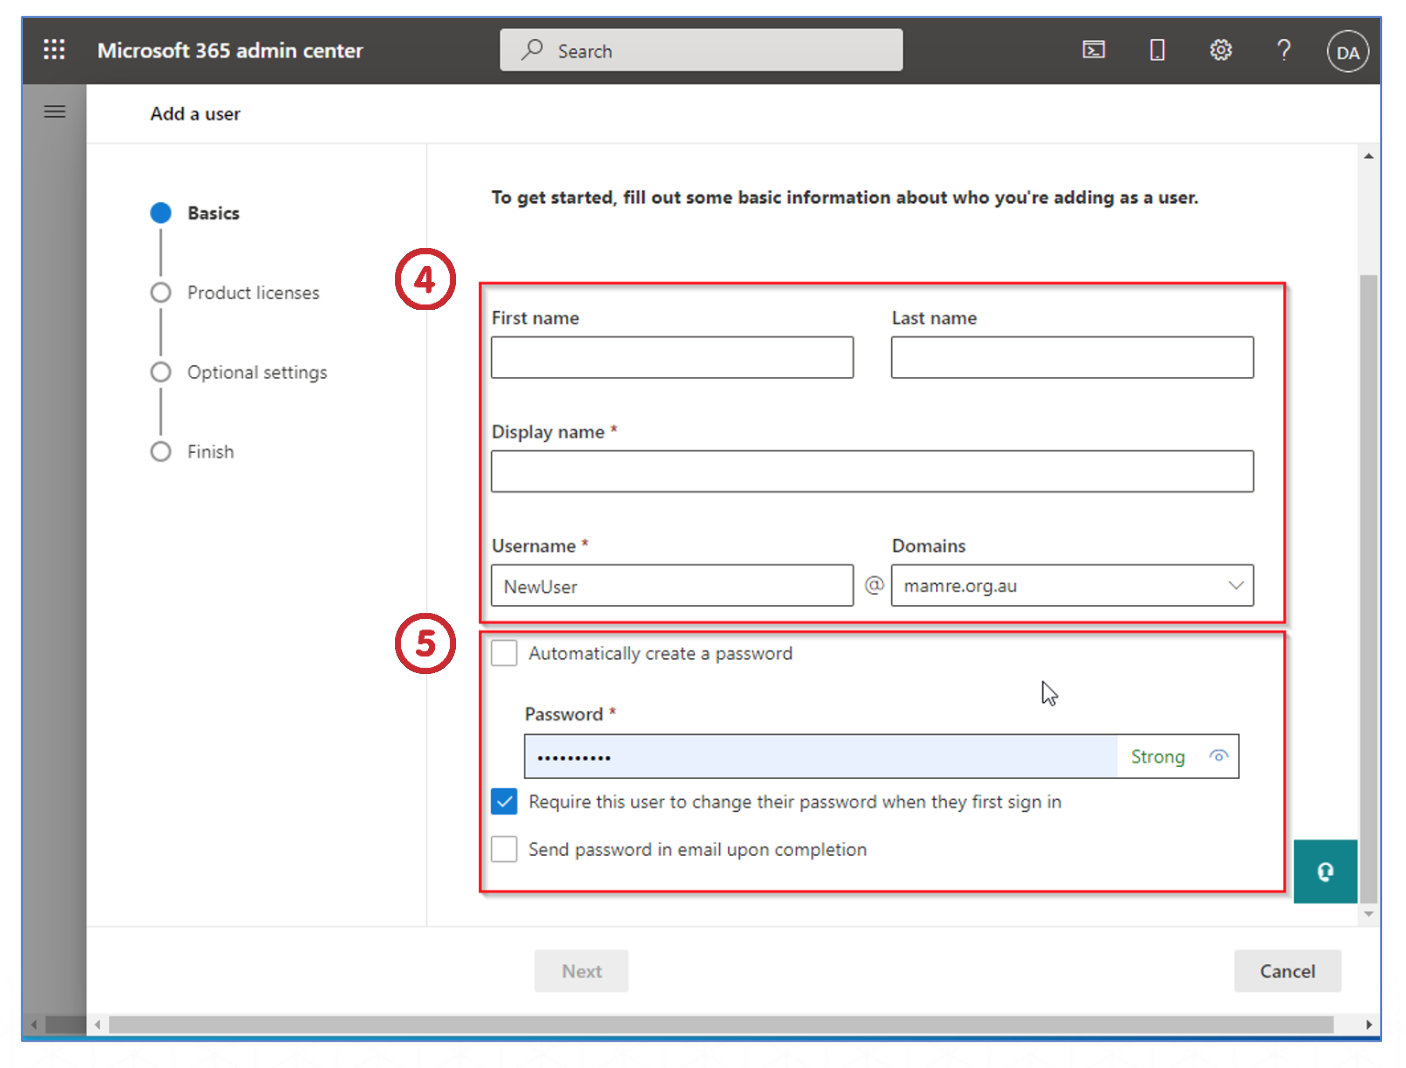Go to the Optional settings step
The image size is (1406, 1068).
pyautogui.click(x=257, y=372)
